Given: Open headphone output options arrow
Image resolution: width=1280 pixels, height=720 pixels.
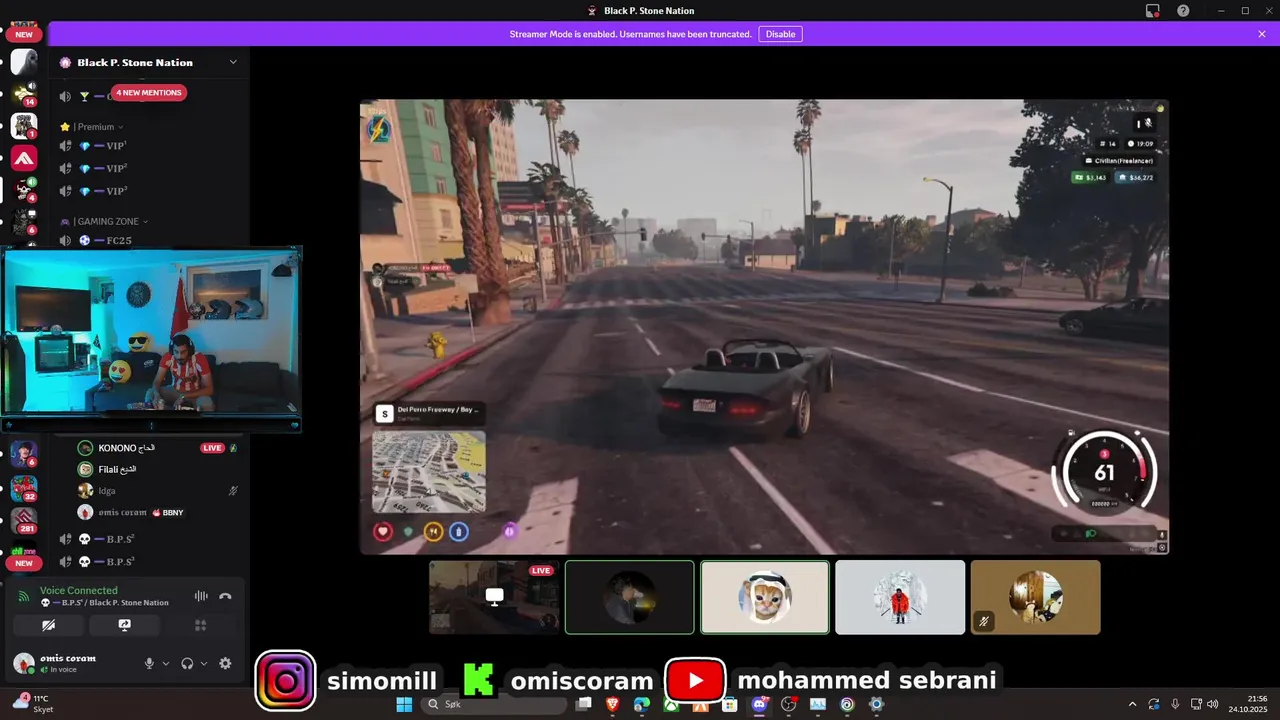Looking at the screenshot, I should 204,663.
